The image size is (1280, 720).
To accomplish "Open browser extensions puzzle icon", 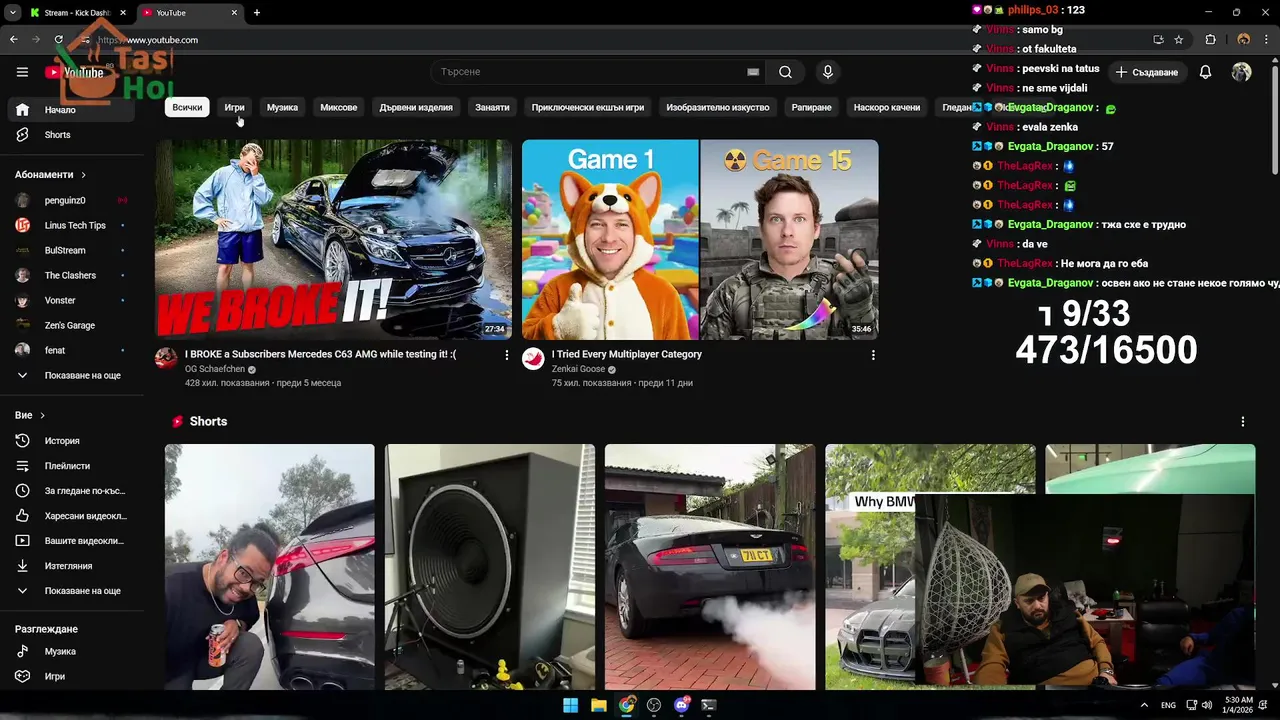I will 1210,40.
